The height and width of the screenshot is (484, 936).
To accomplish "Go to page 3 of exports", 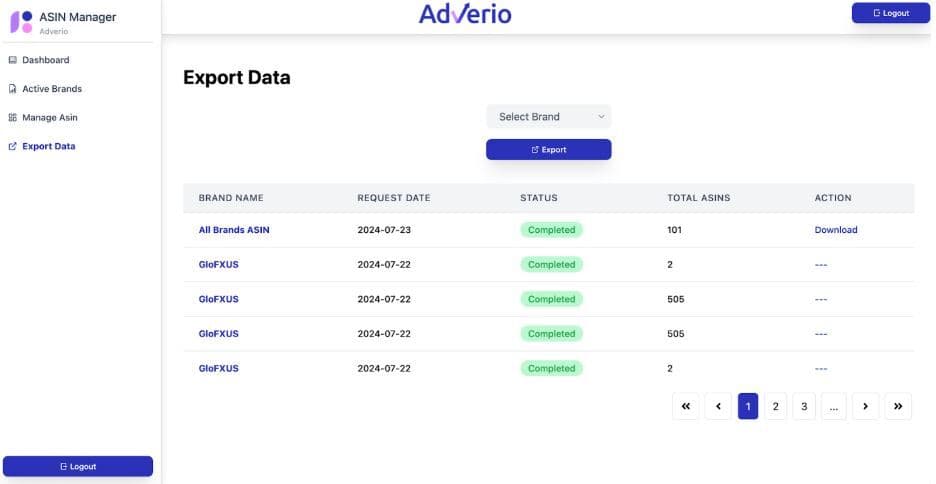I will click(804, 406).
